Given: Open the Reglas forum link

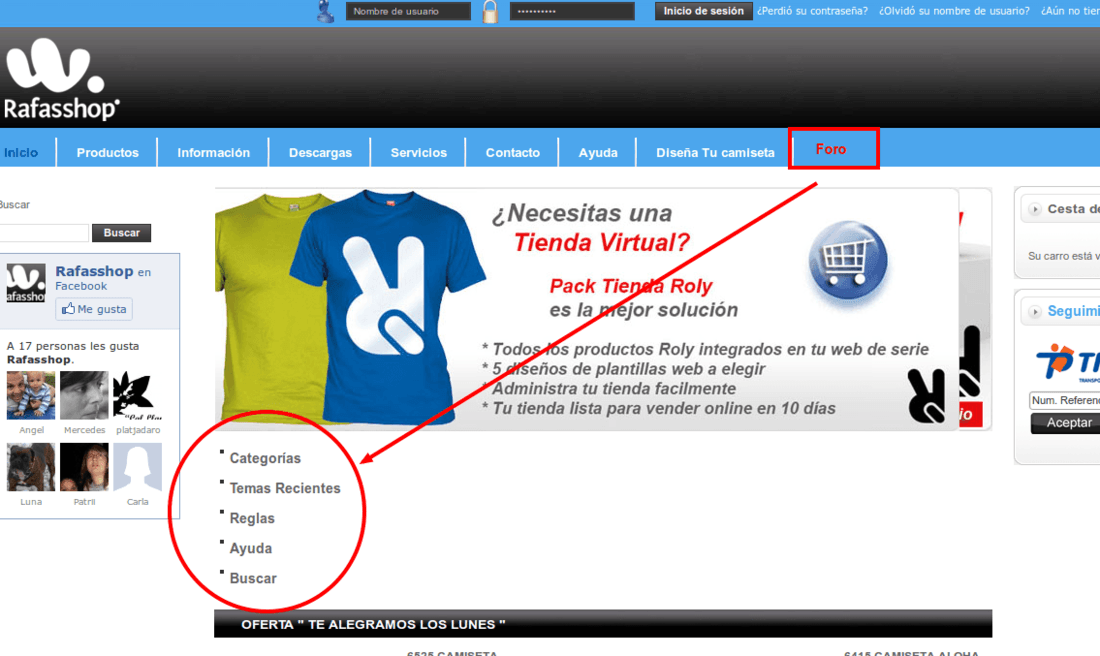Looking at the screenshot, I should click(252, 518).
